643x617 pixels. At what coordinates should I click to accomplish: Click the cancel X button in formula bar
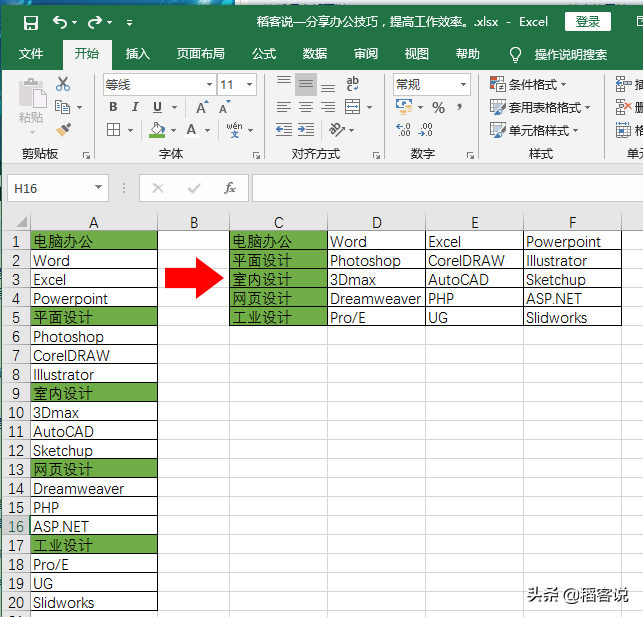pyautogui.click(x=158, y=188)
